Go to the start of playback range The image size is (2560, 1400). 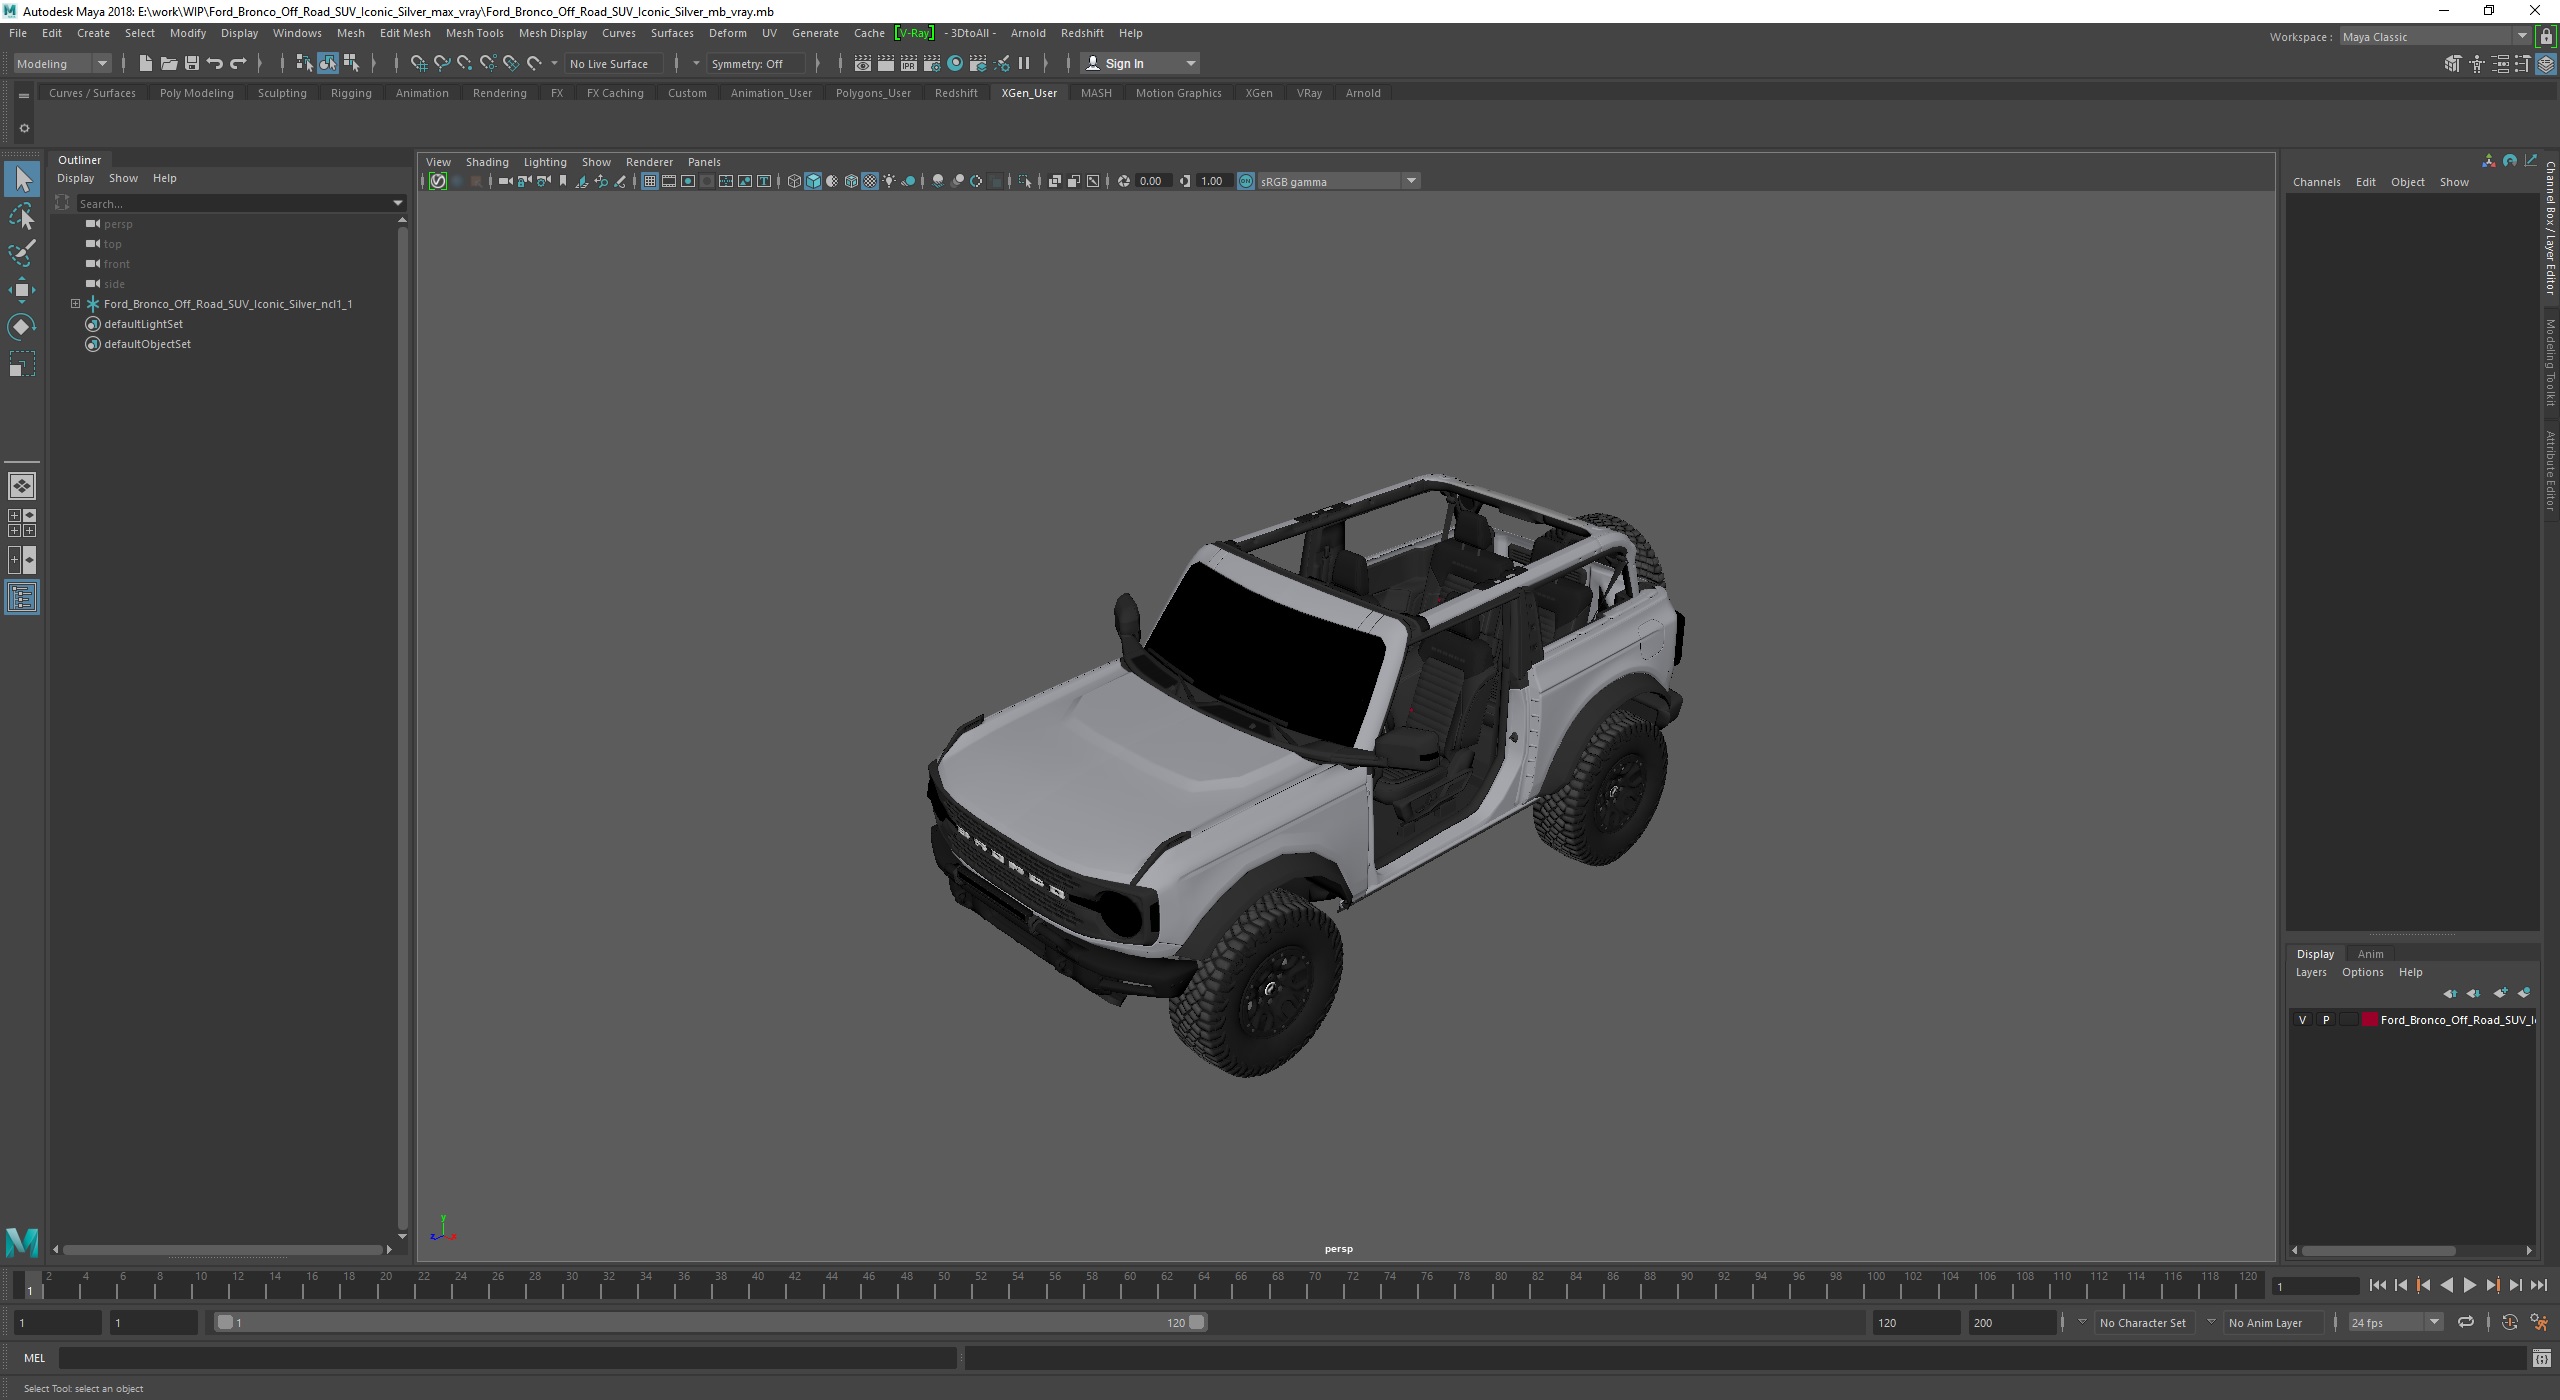click(2377, 1286)
